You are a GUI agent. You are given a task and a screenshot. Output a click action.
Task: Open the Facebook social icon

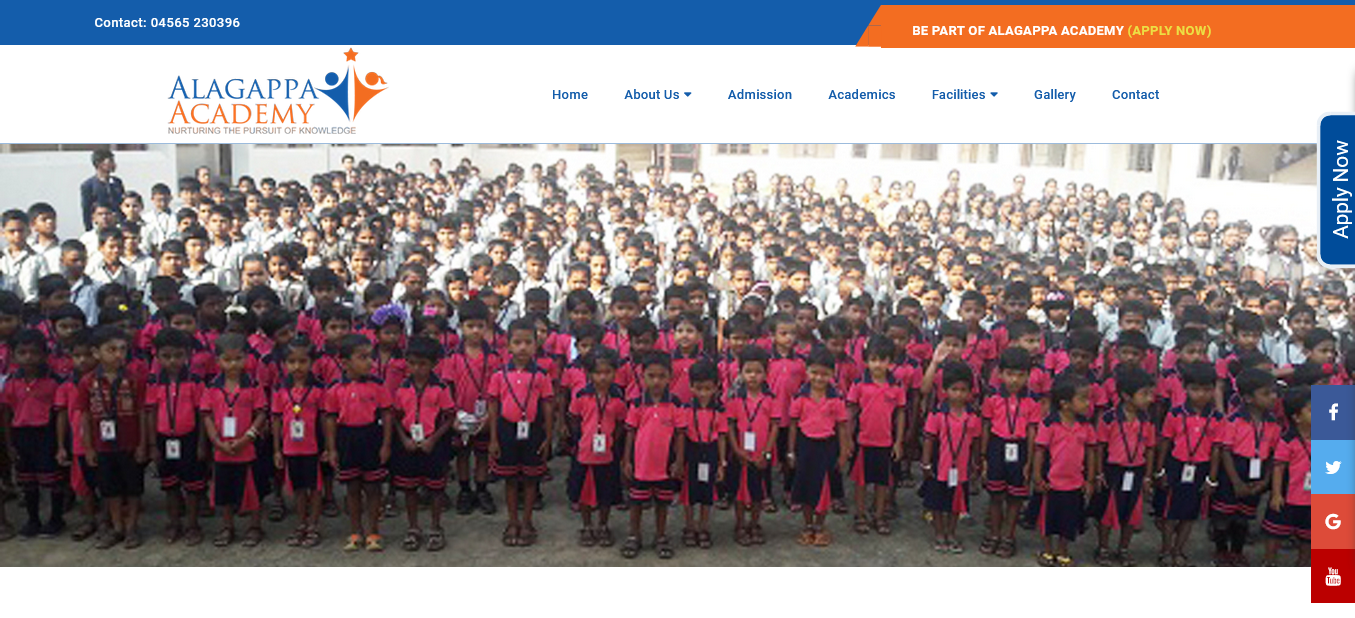(x=1333, y=412)
